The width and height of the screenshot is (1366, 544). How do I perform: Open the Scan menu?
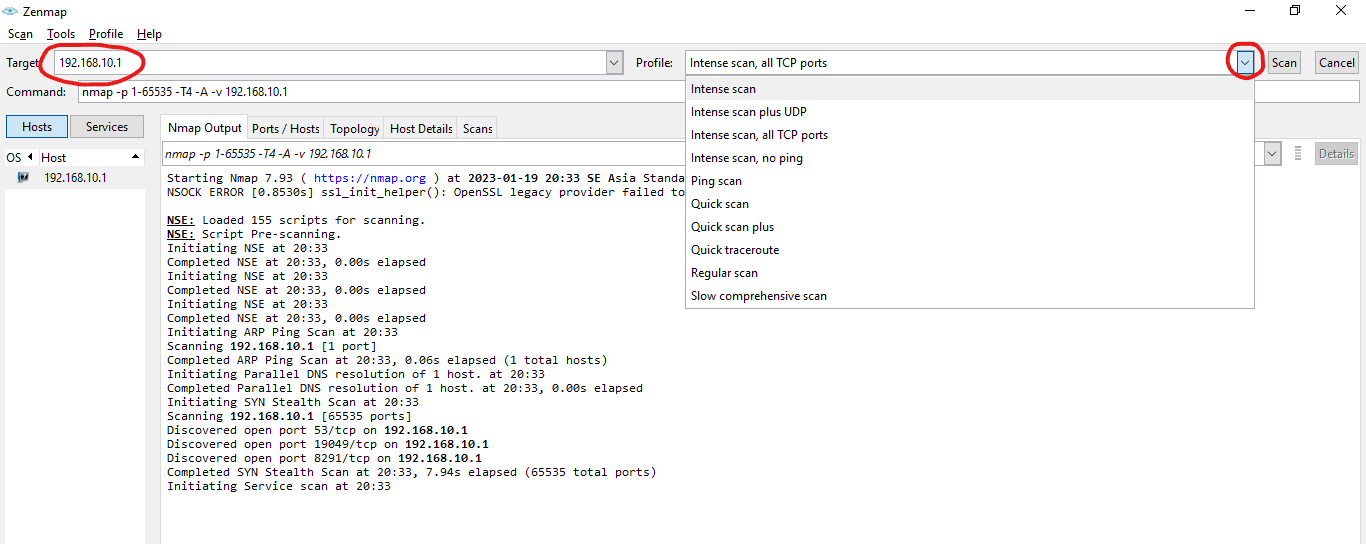(x=20, y=34)
